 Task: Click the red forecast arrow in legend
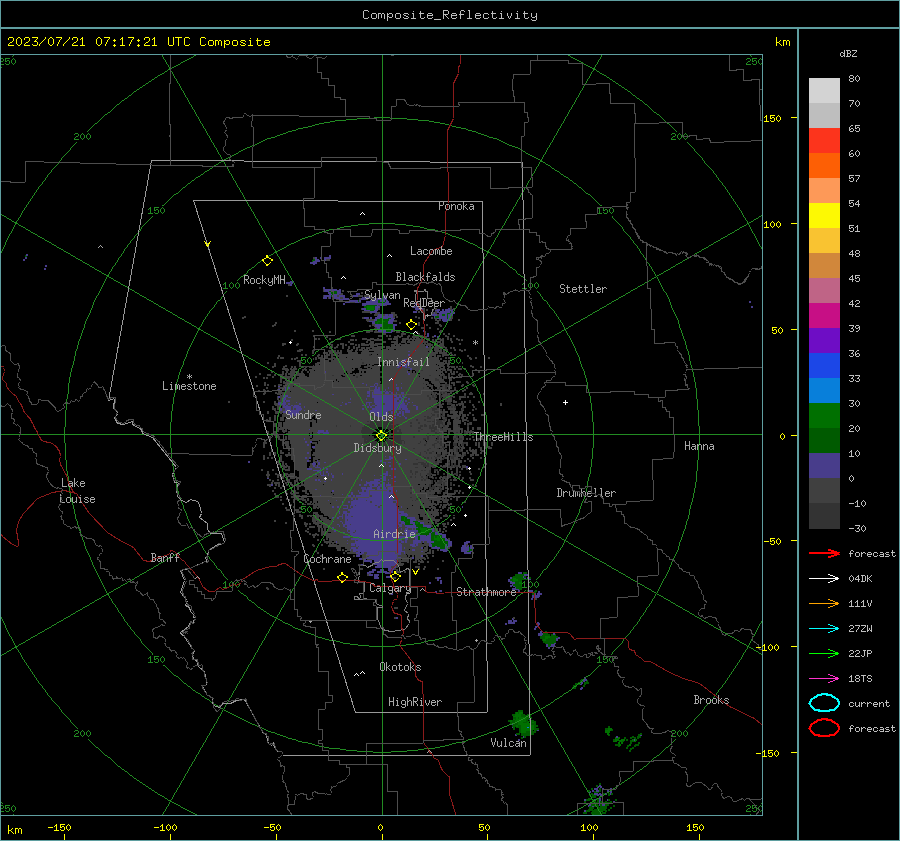click(824, 553)
